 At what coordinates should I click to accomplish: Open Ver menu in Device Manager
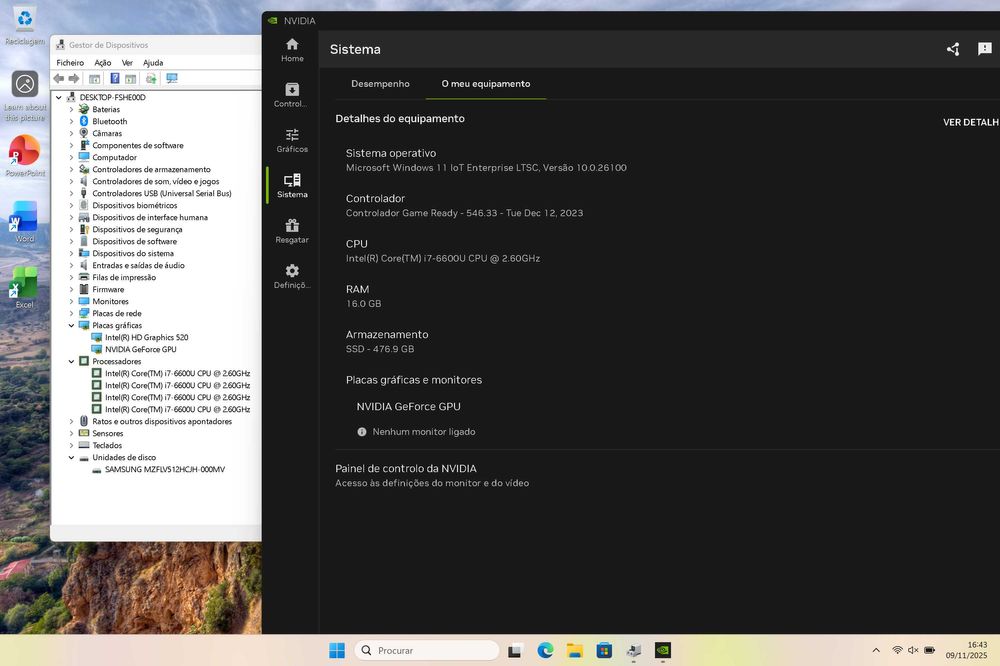[127, 63]
